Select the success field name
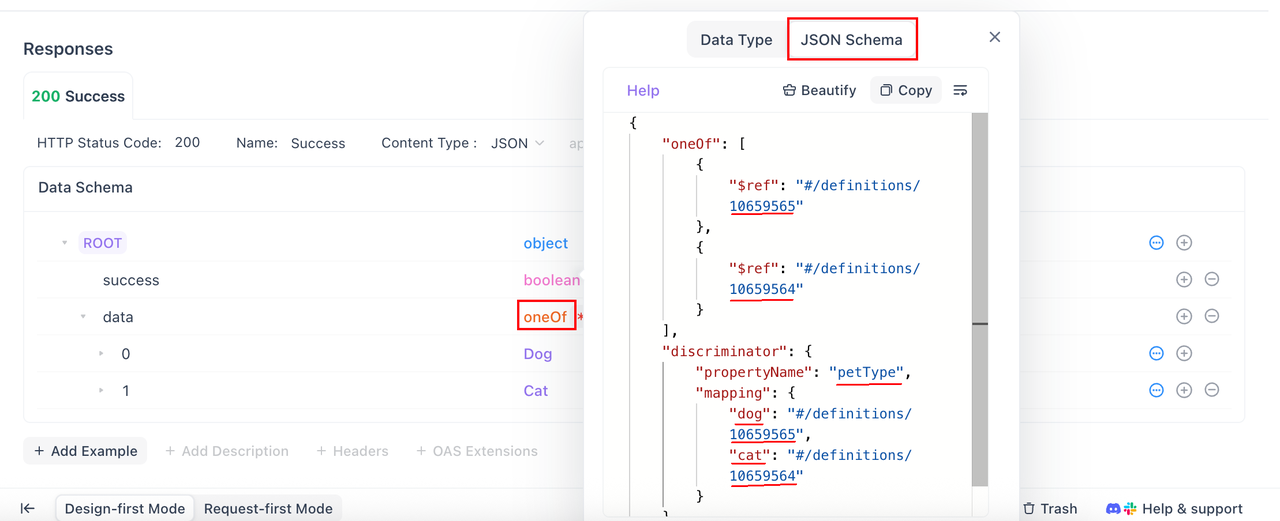 click(x=131, y=280)
